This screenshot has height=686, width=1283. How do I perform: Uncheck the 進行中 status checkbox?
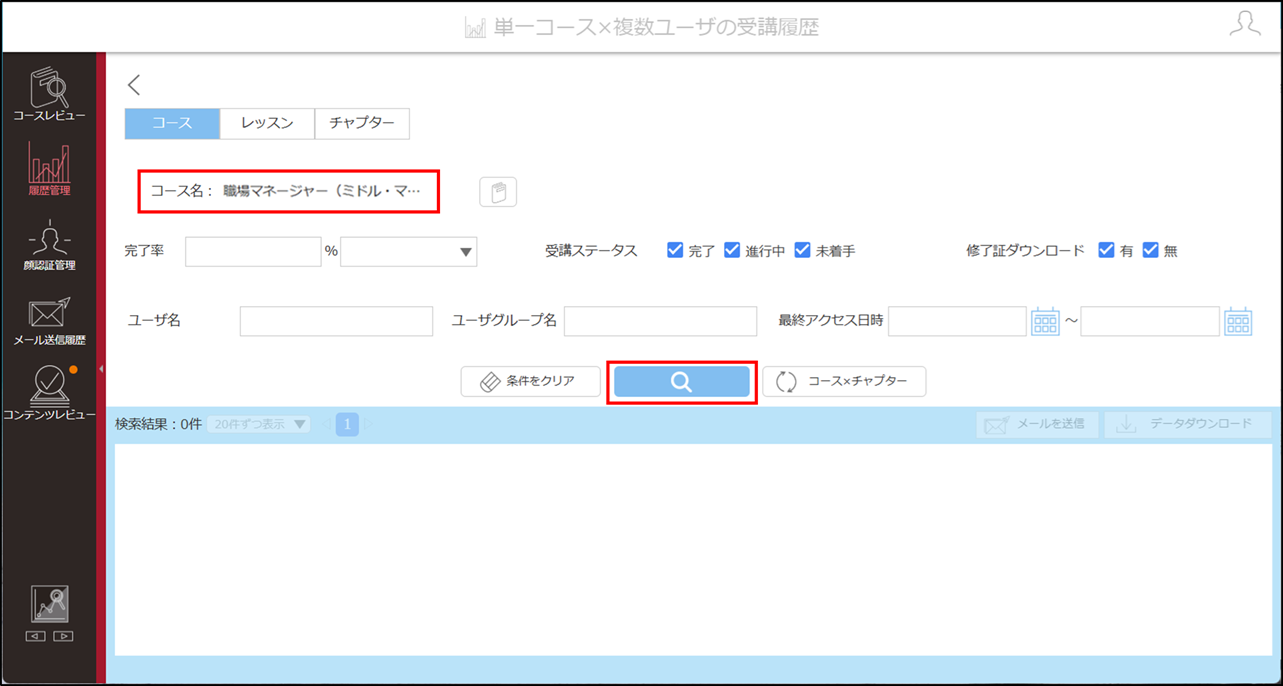[732, 250]
